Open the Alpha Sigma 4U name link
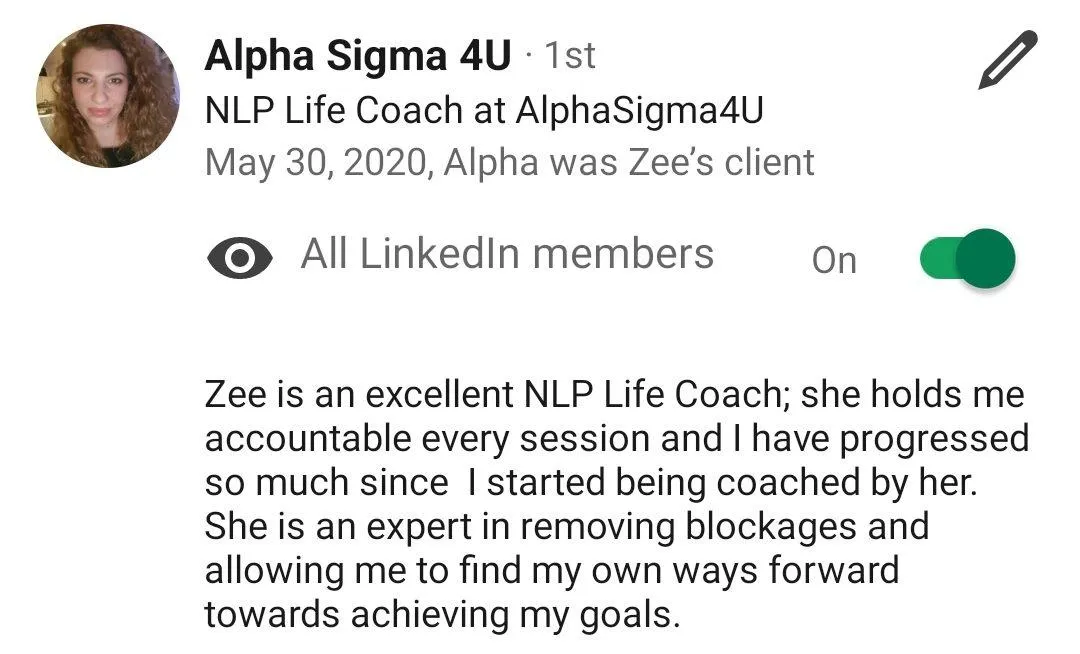The width and height of the screenshot is (1080, 654). (358, 55)
